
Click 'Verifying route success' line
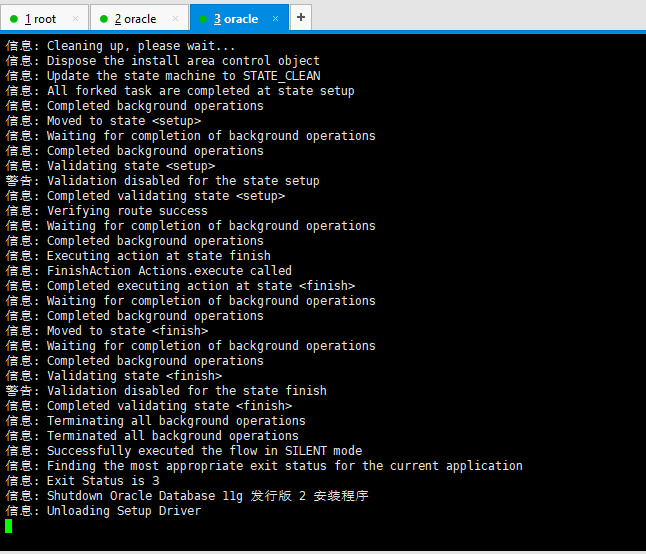[106, 211]
